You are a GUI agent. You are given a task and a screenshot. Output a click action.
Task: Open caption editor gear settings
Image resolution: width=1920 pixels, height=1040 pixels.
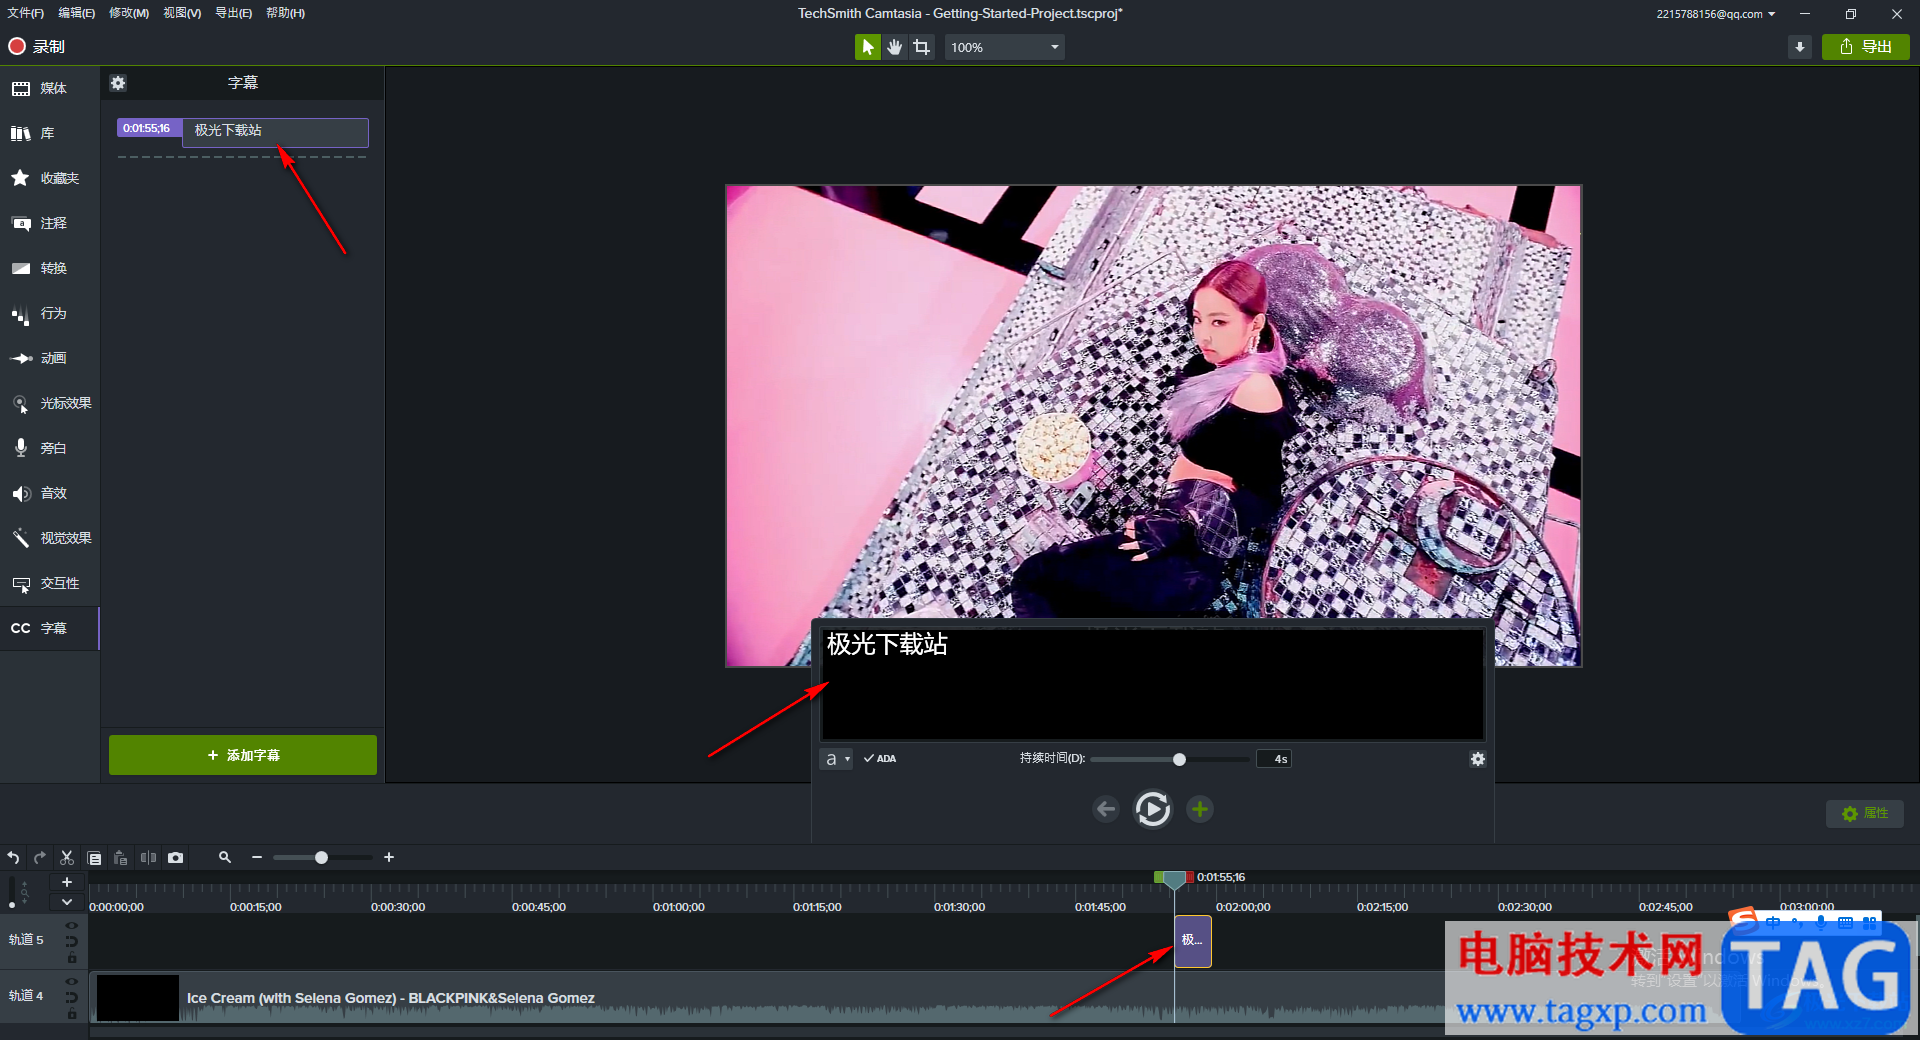pos(1478,759)
